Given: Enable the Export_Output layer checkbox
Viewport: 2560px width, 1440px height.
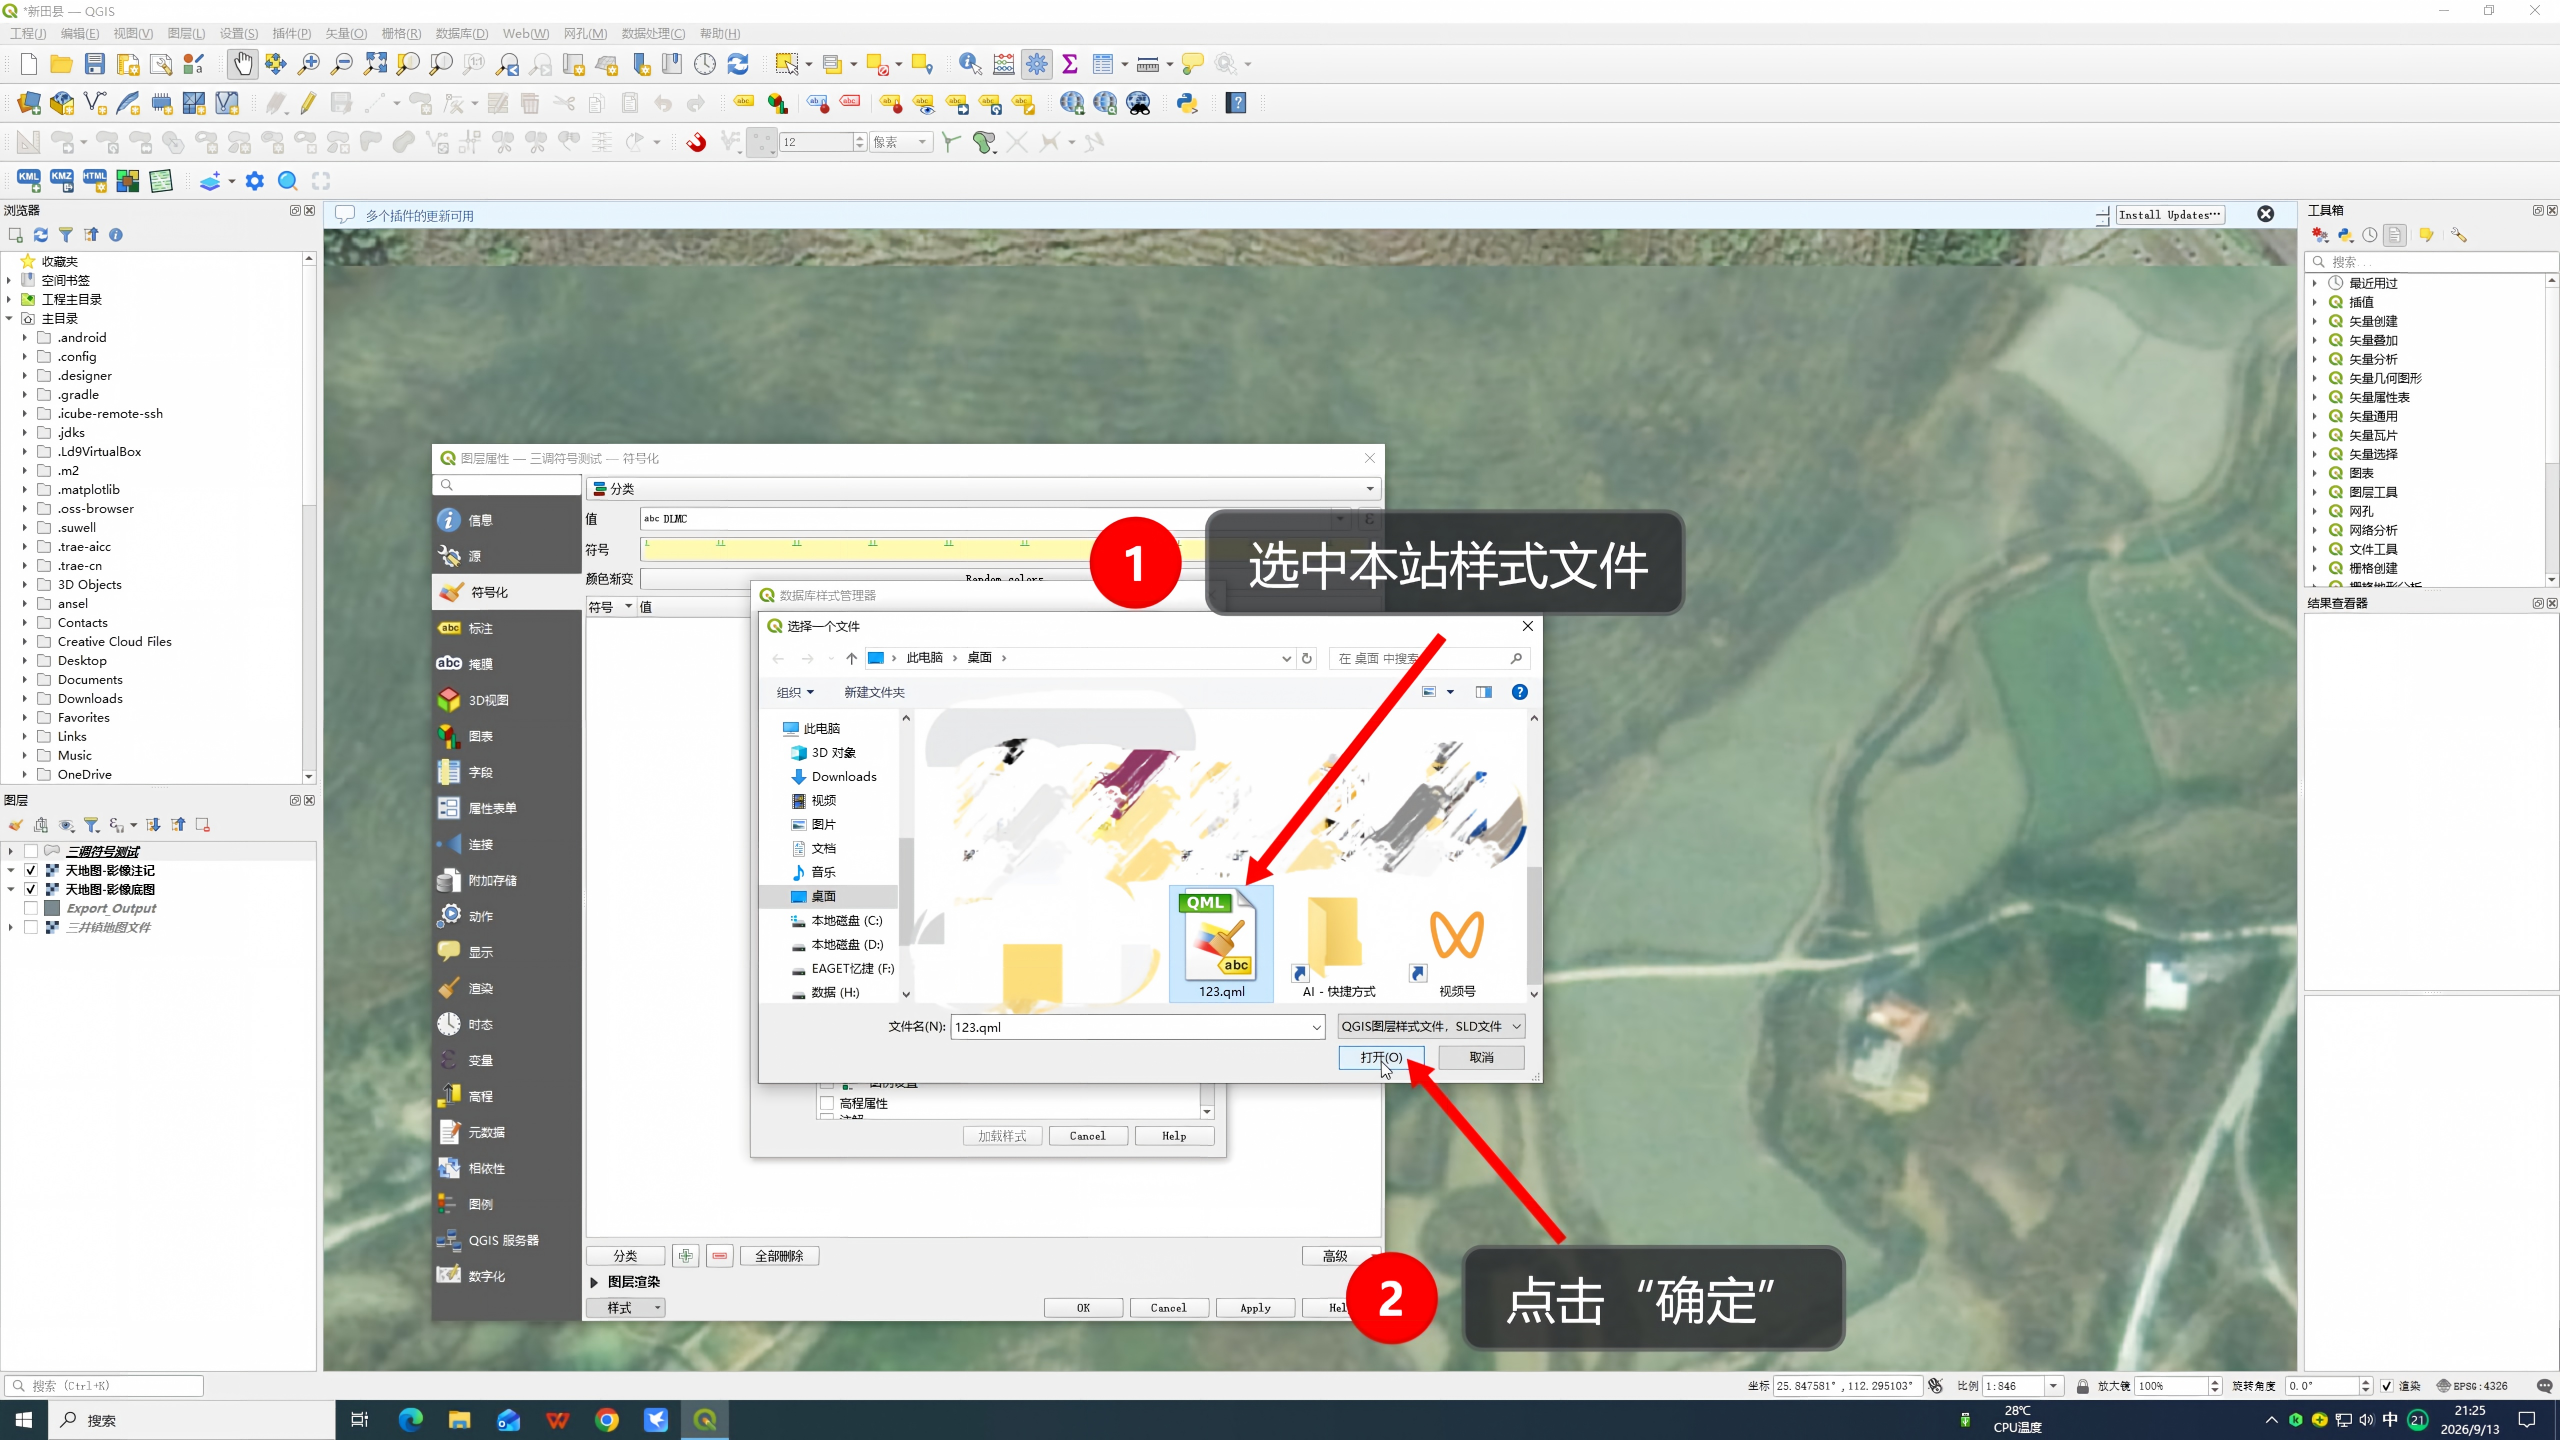Looking at the screenshot, I should [31, 908].
